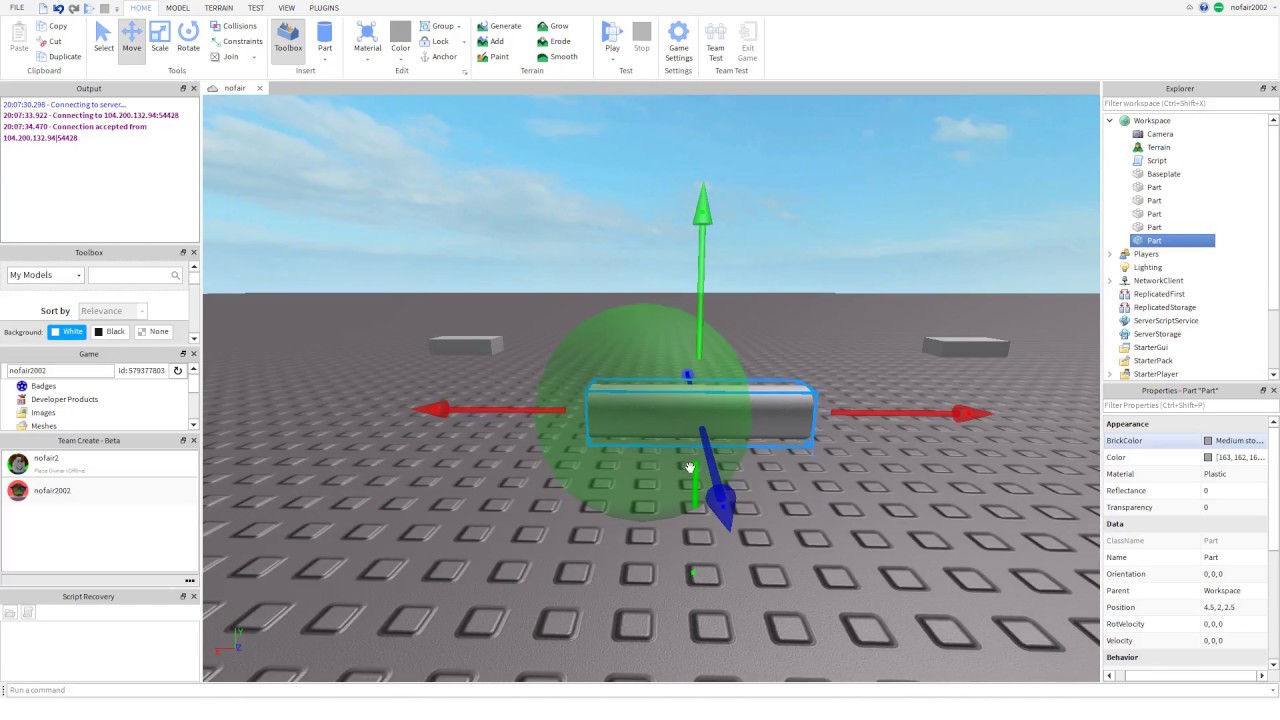Select White toolbox background
This screenshot has width=1280, height=720.
(x=67, y=332)
